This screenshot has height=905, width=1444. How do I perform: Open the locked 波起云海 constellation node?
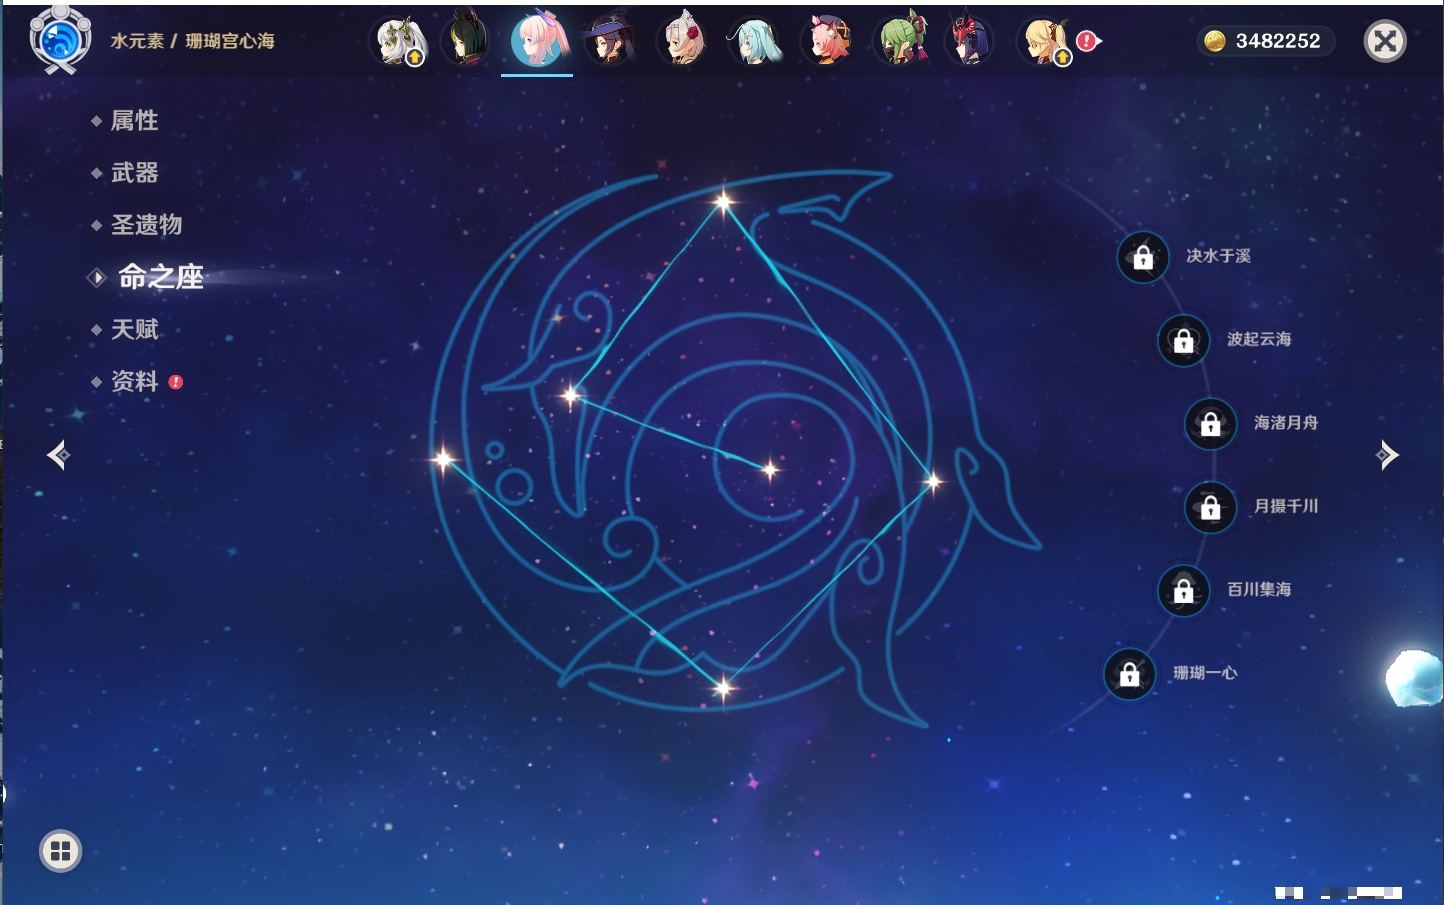[1183, 340]
